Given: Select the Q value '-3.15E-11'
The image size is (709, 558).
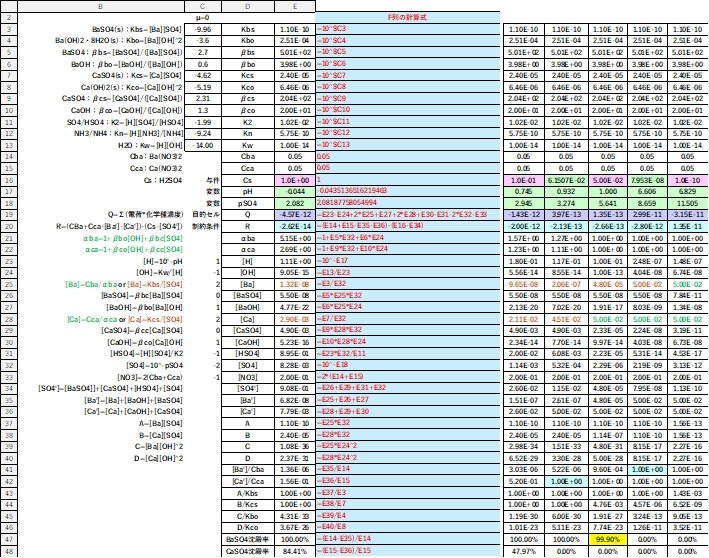Looking at the screenshot, I should (687, 214).
